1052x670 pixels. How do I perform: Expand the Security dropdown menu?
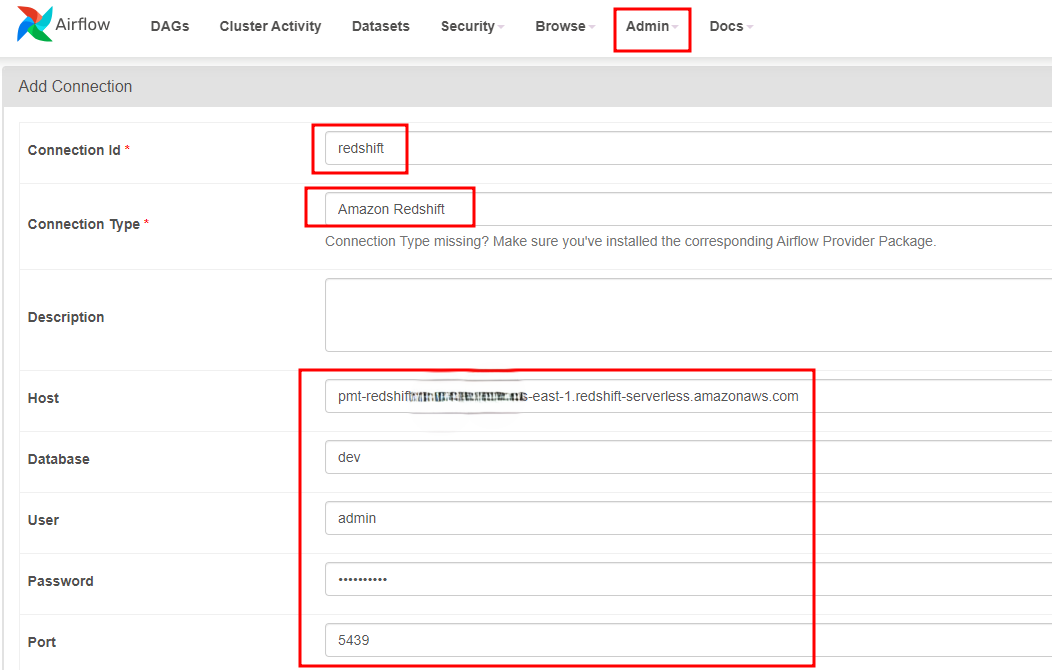pos(472,26)
